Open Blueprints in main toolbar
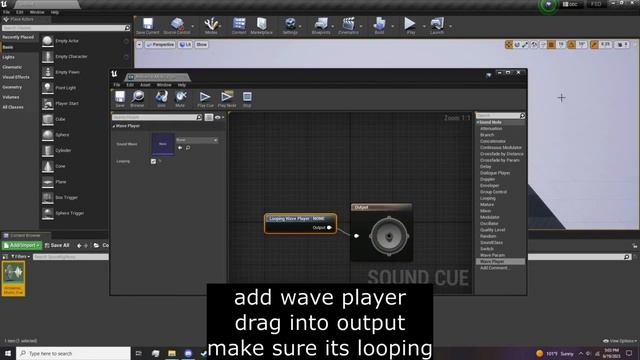Viewport: 640px width, 360px height. pos(321,26)
